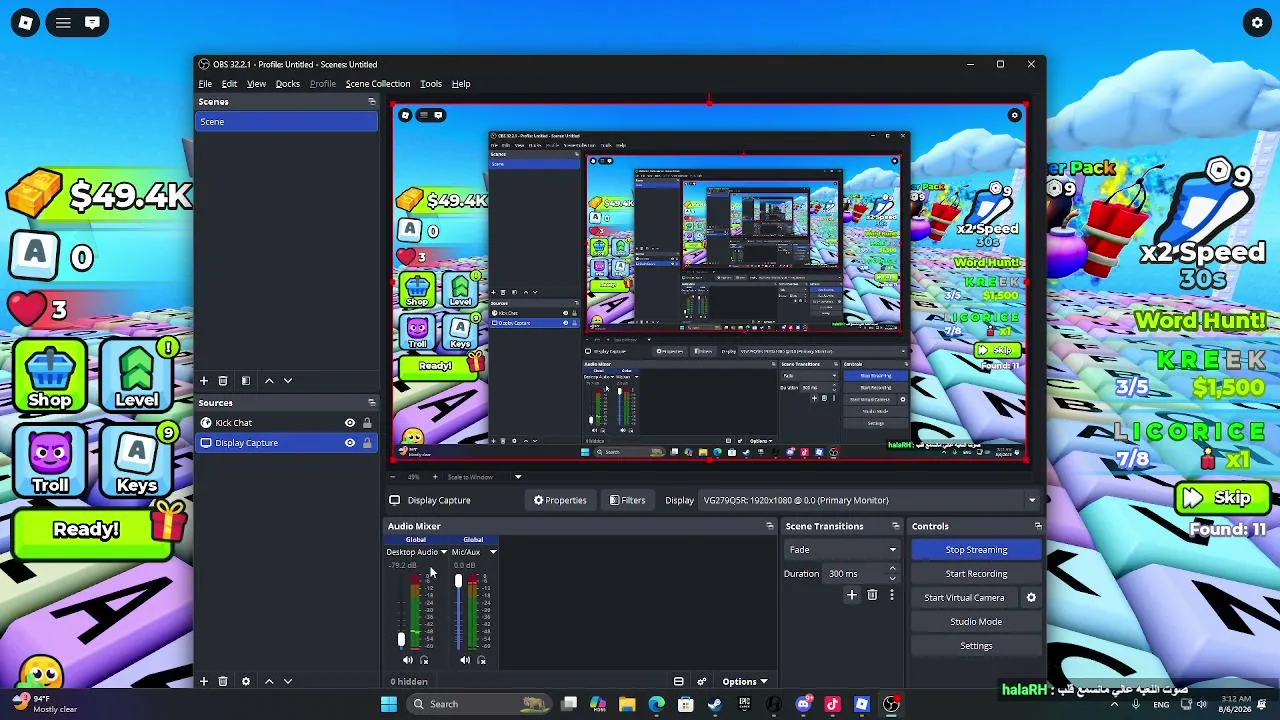This screenshot has width=1280, height=720.
Task: Open the Tools menu
Action: click(x=431, y=84)
